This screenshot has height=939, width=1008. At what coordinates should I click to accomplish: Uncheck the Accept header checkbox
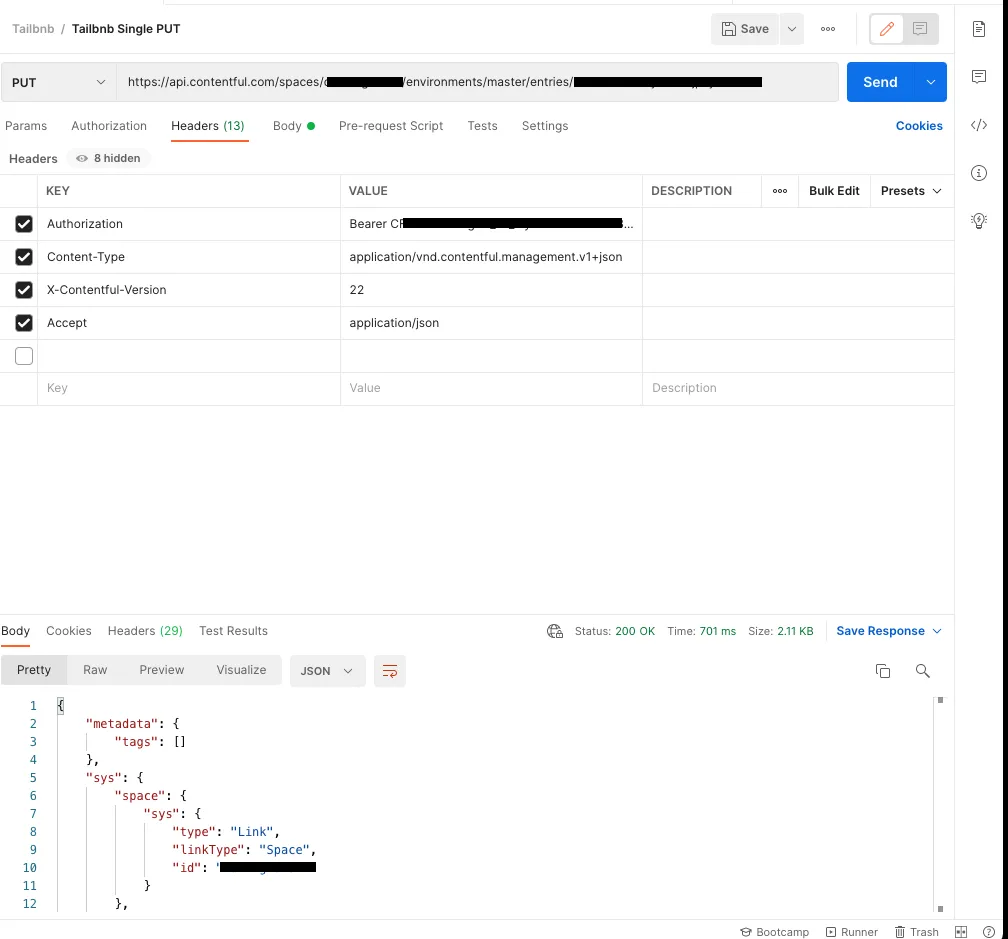click(x=24, y=323)
